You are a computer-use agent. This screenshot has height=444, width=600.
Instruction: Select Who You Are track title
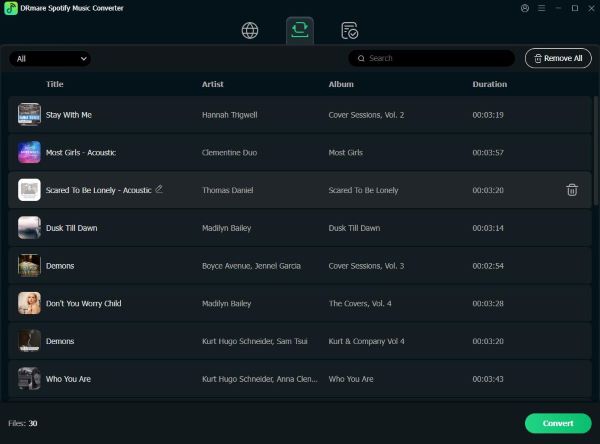point(68,379)
